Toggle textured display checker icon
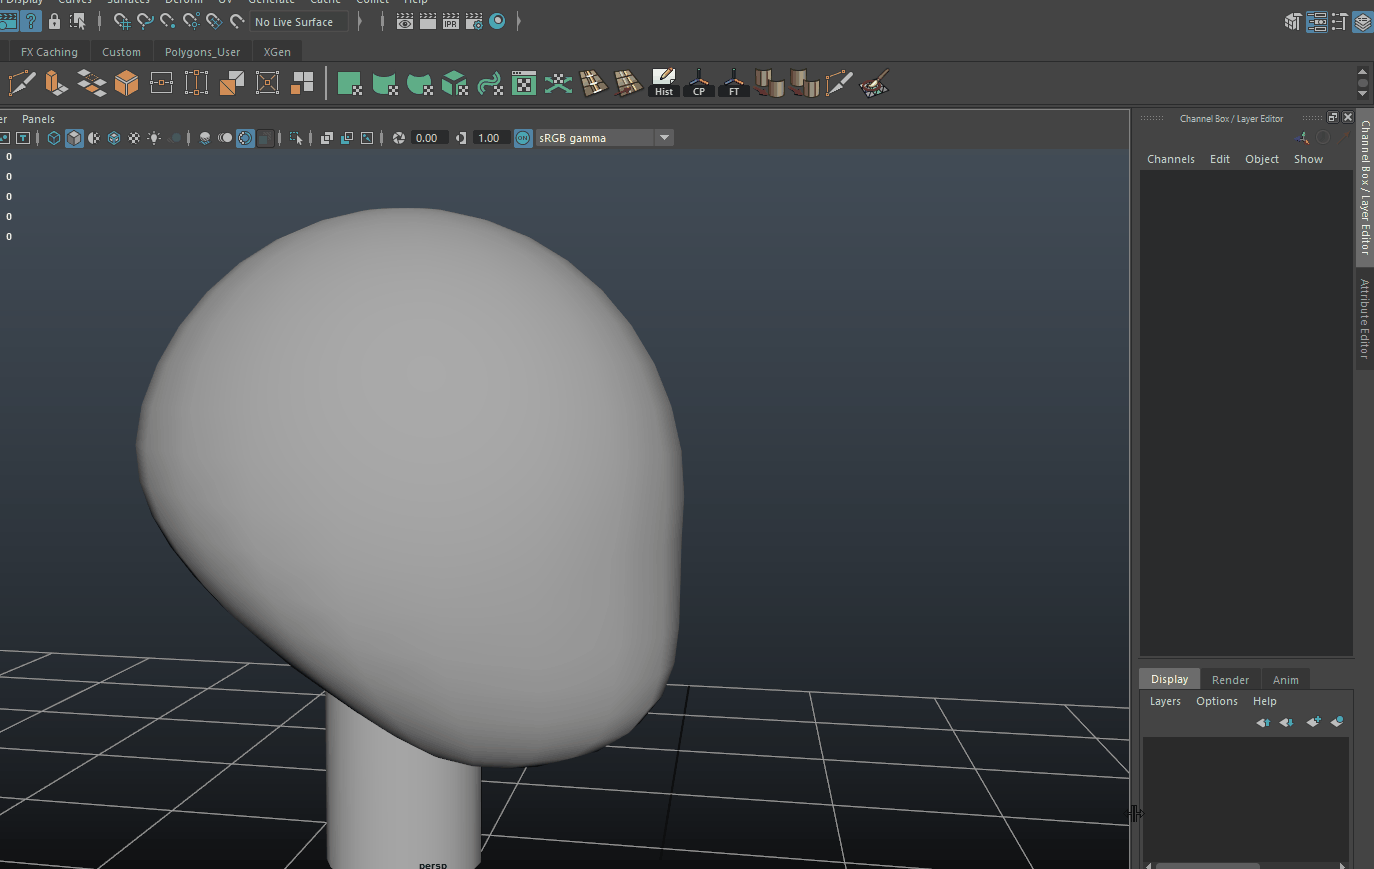Screen dimensions: 1374x869 click(x=134, y=138)
